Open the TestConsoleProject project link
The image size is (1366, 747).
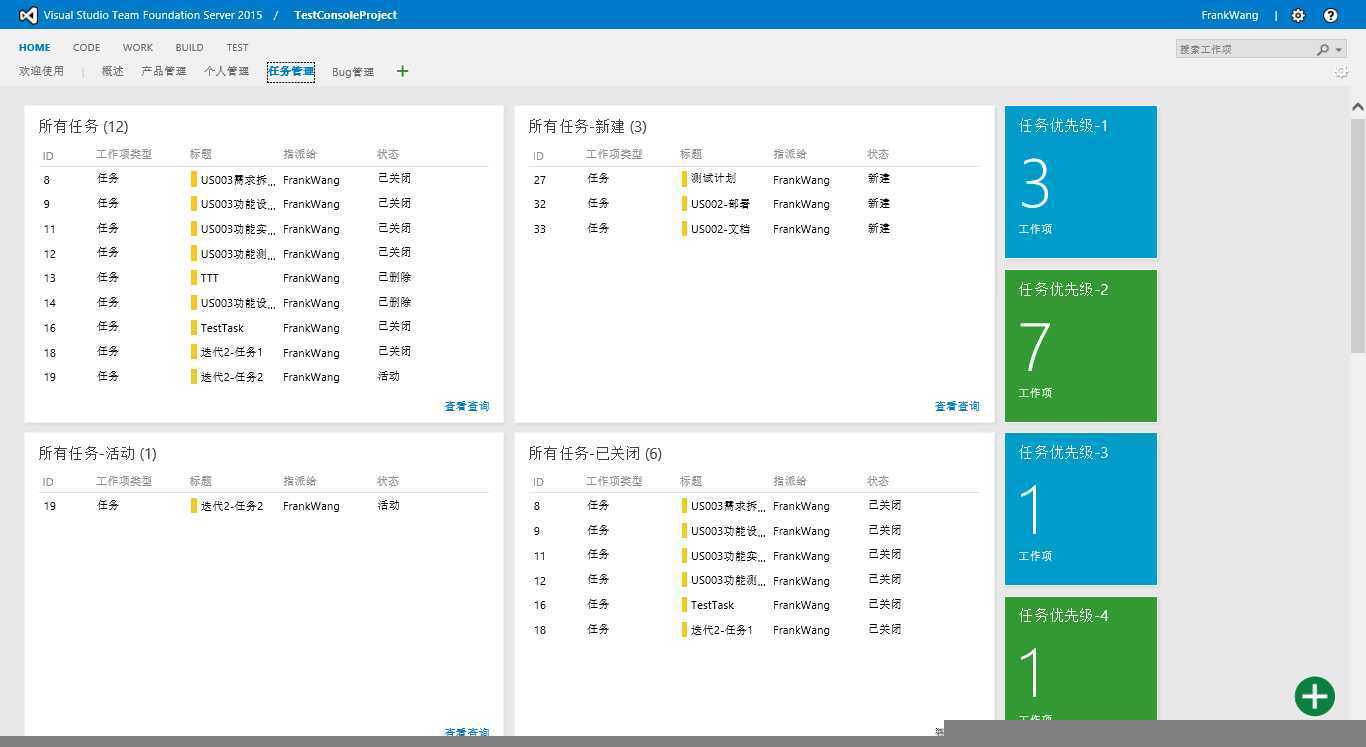click(346, 15)
